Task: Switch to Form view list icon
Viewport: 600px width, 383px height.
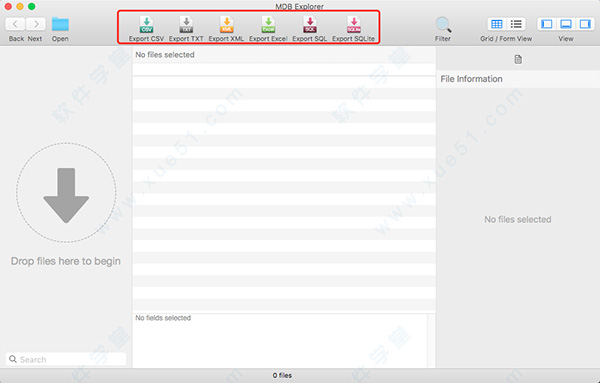Action: (516, 24)
